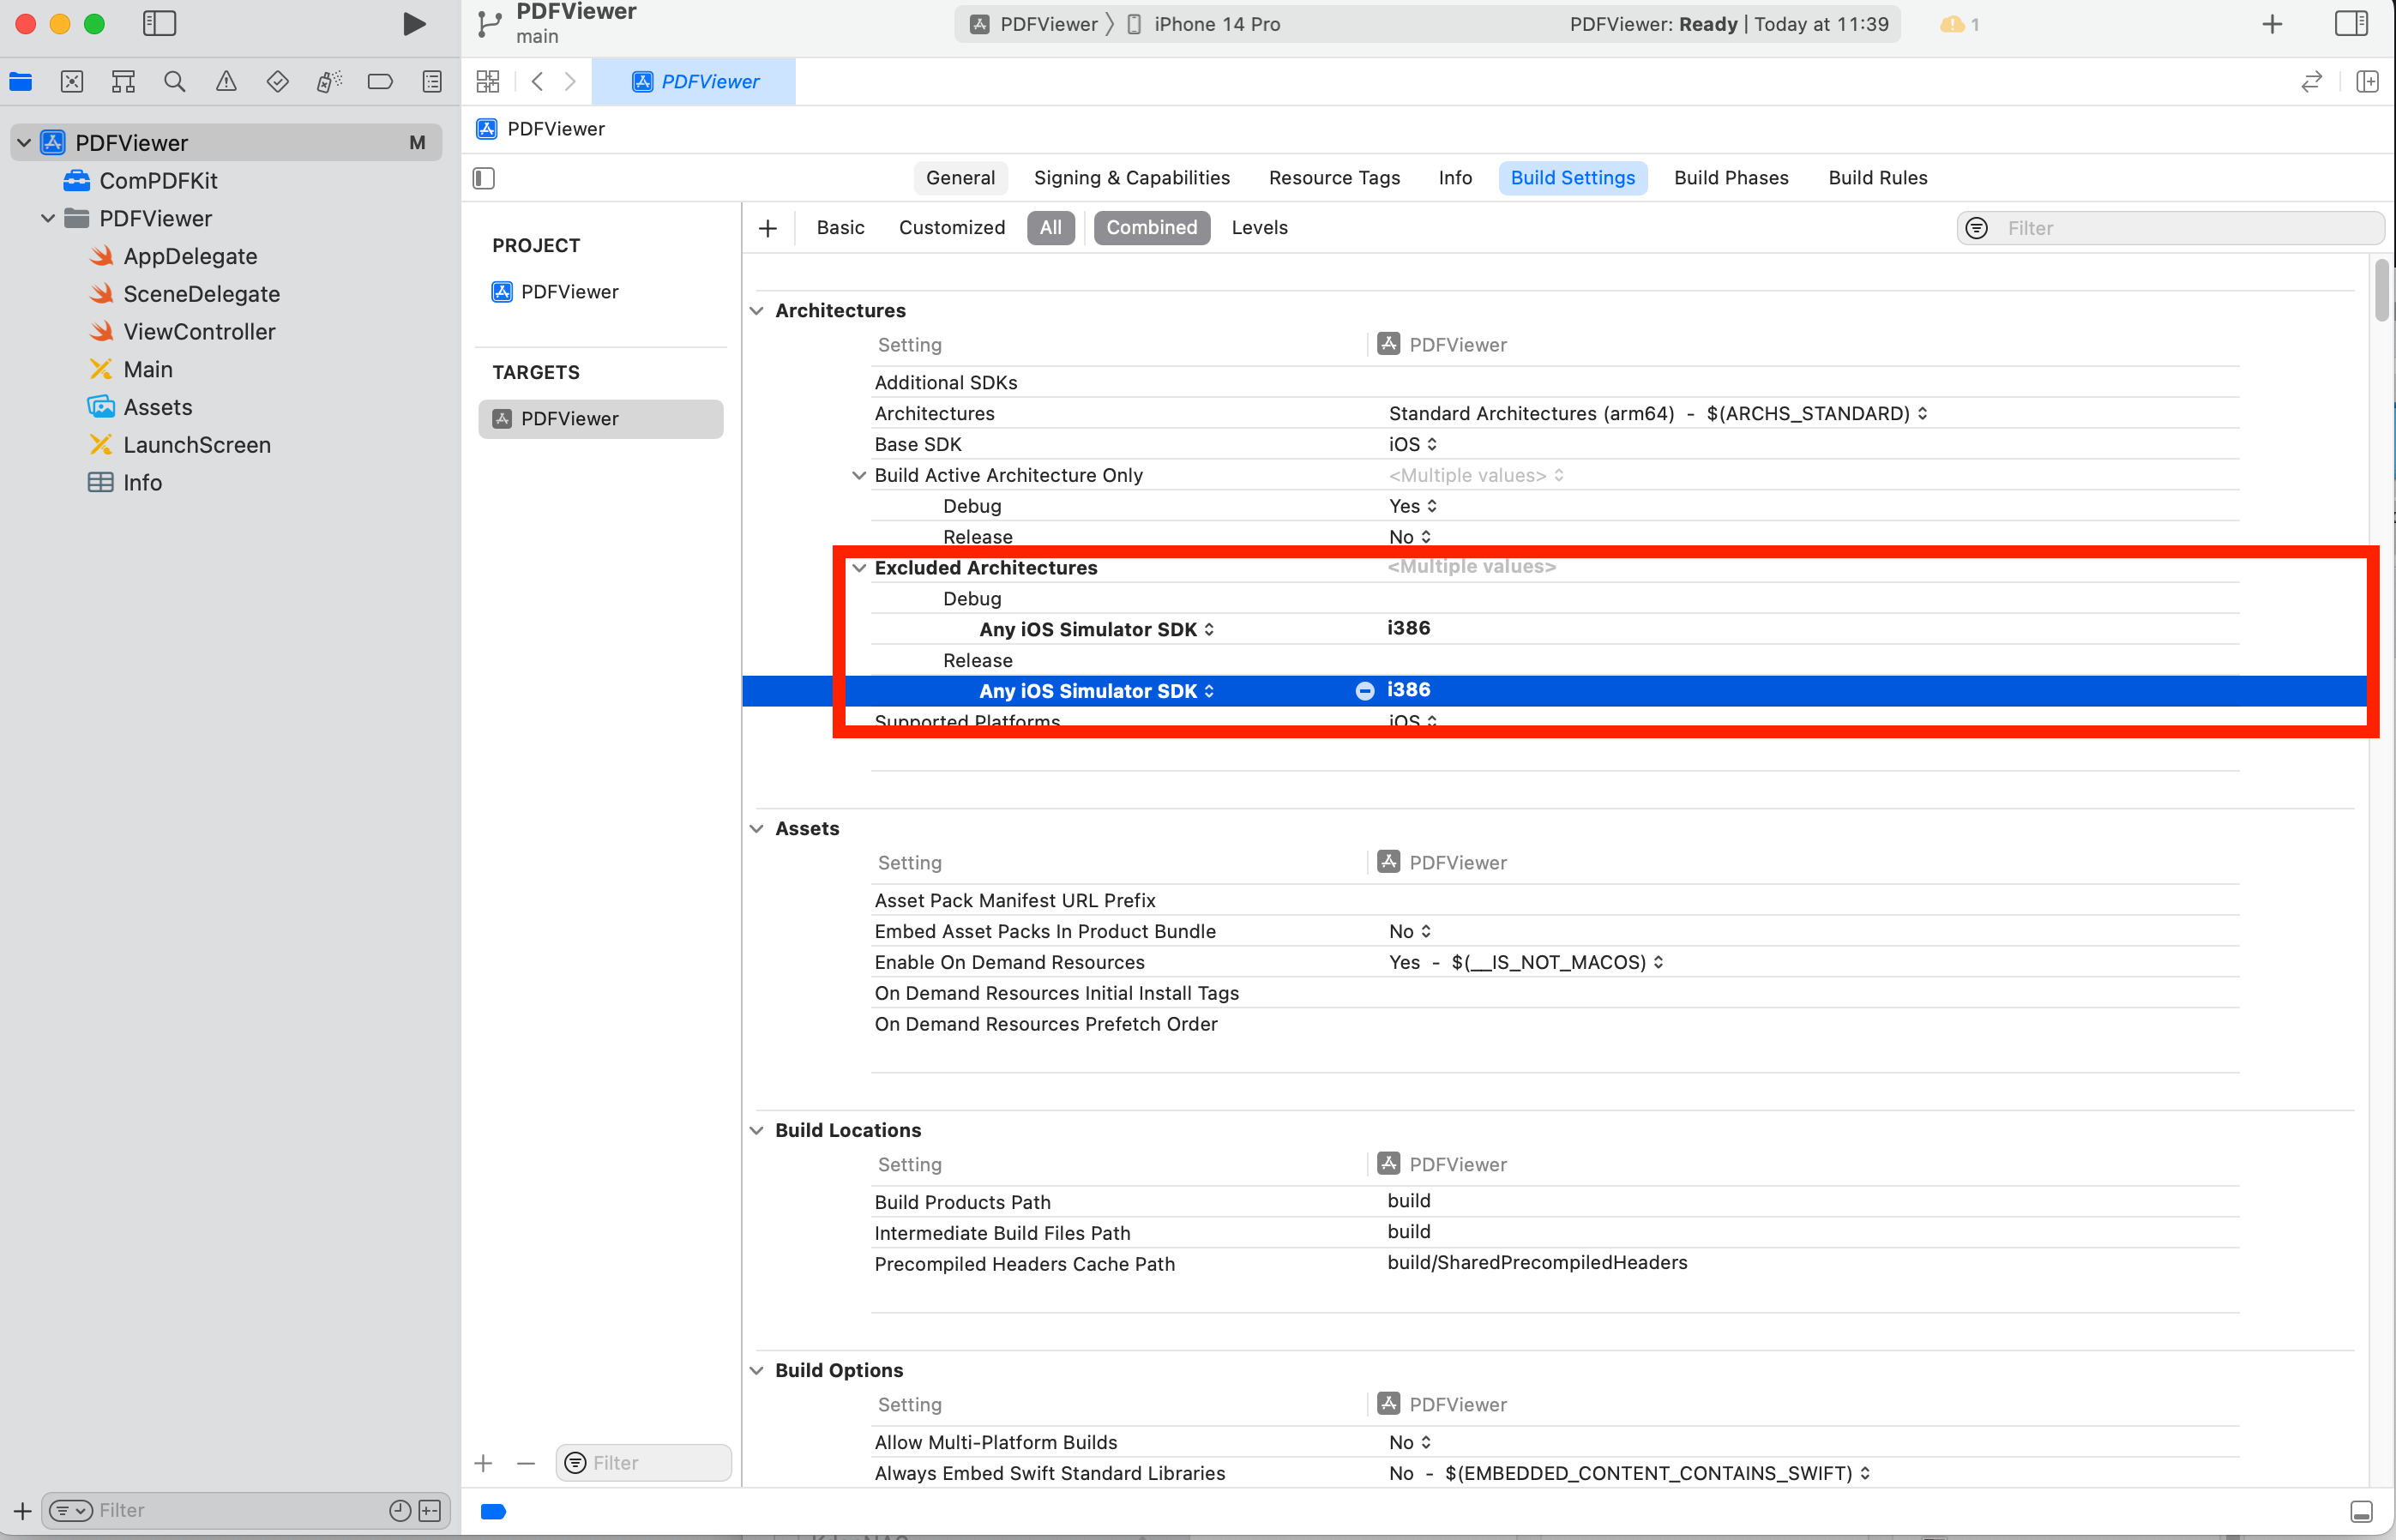The width and height of the screenshot is (2396, 1540).
Task: Open the Breakpoint navigator icon
Action: (x=380, y=82)
